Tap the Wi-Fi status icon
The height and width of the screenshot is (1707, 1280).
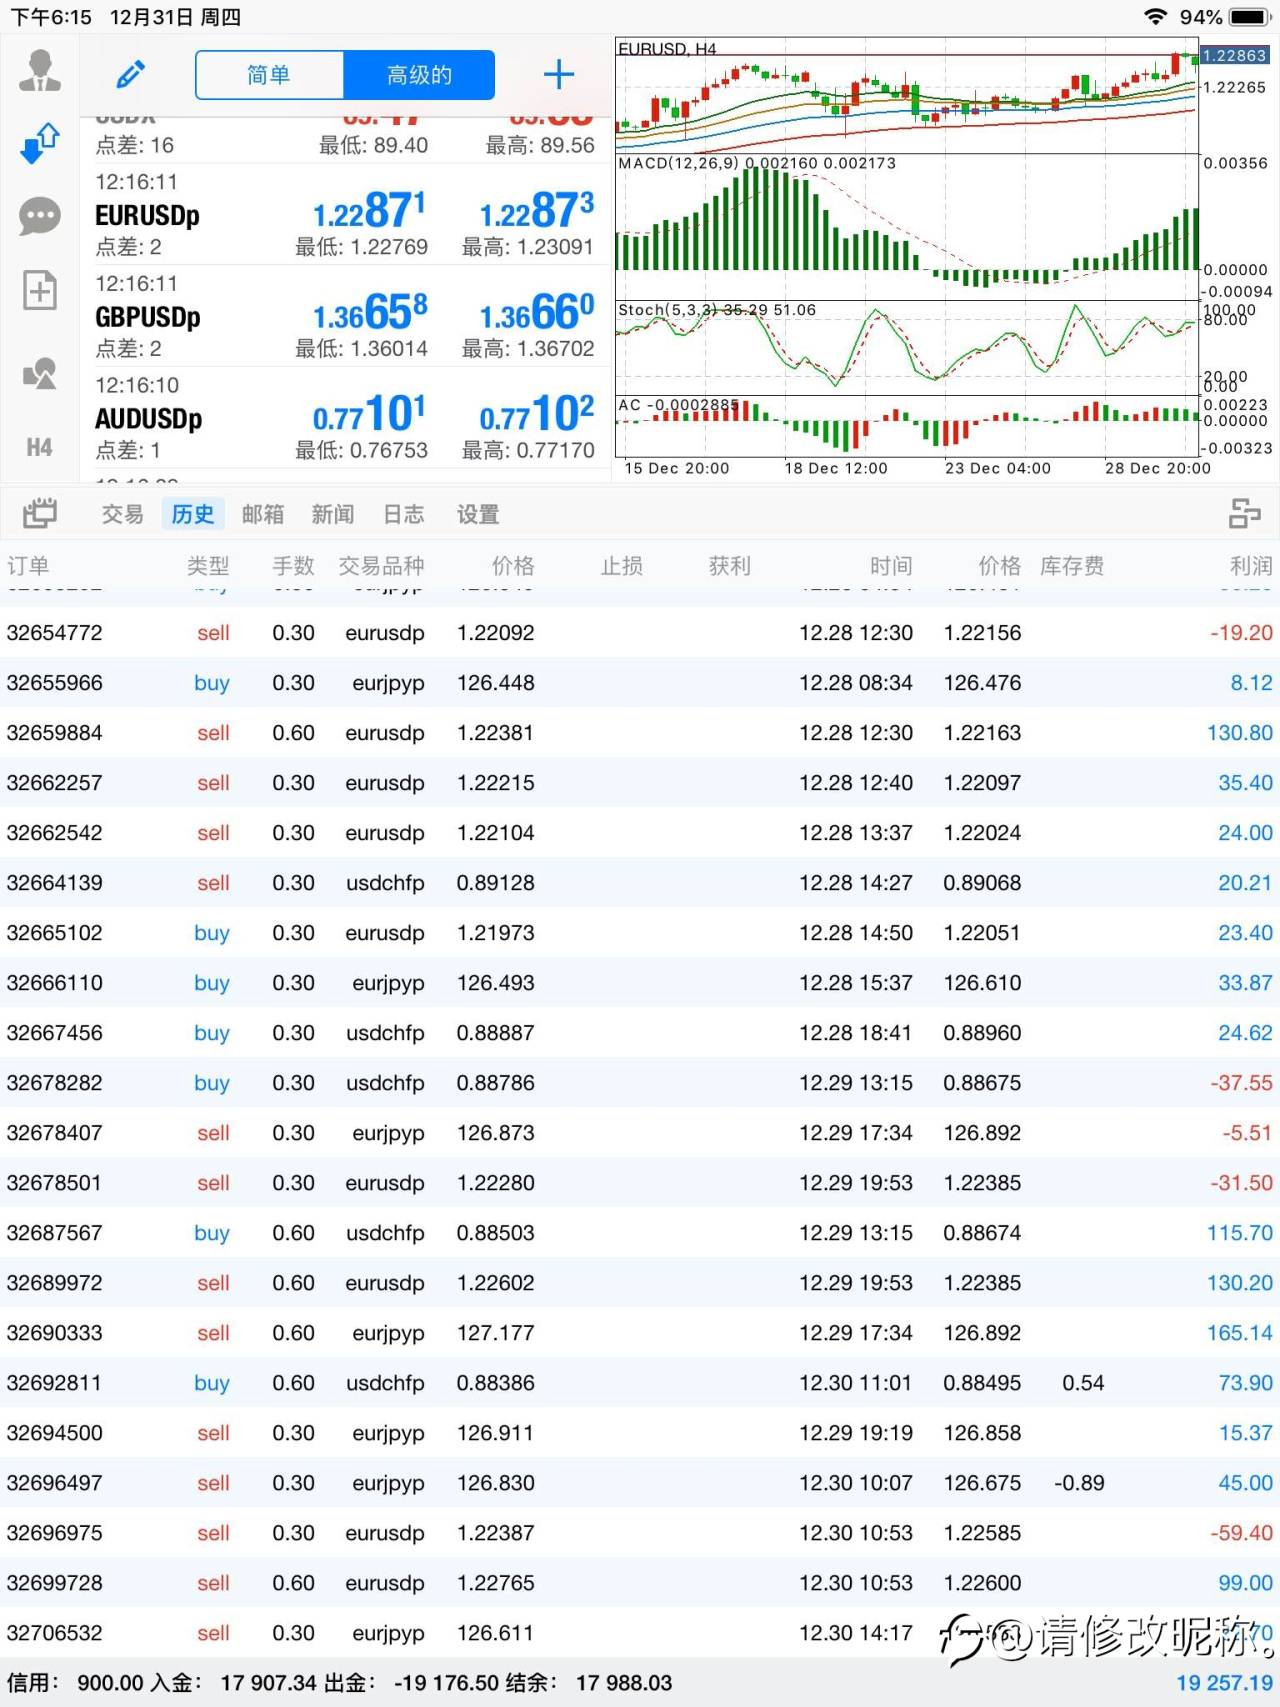(x=1156, y=17)
